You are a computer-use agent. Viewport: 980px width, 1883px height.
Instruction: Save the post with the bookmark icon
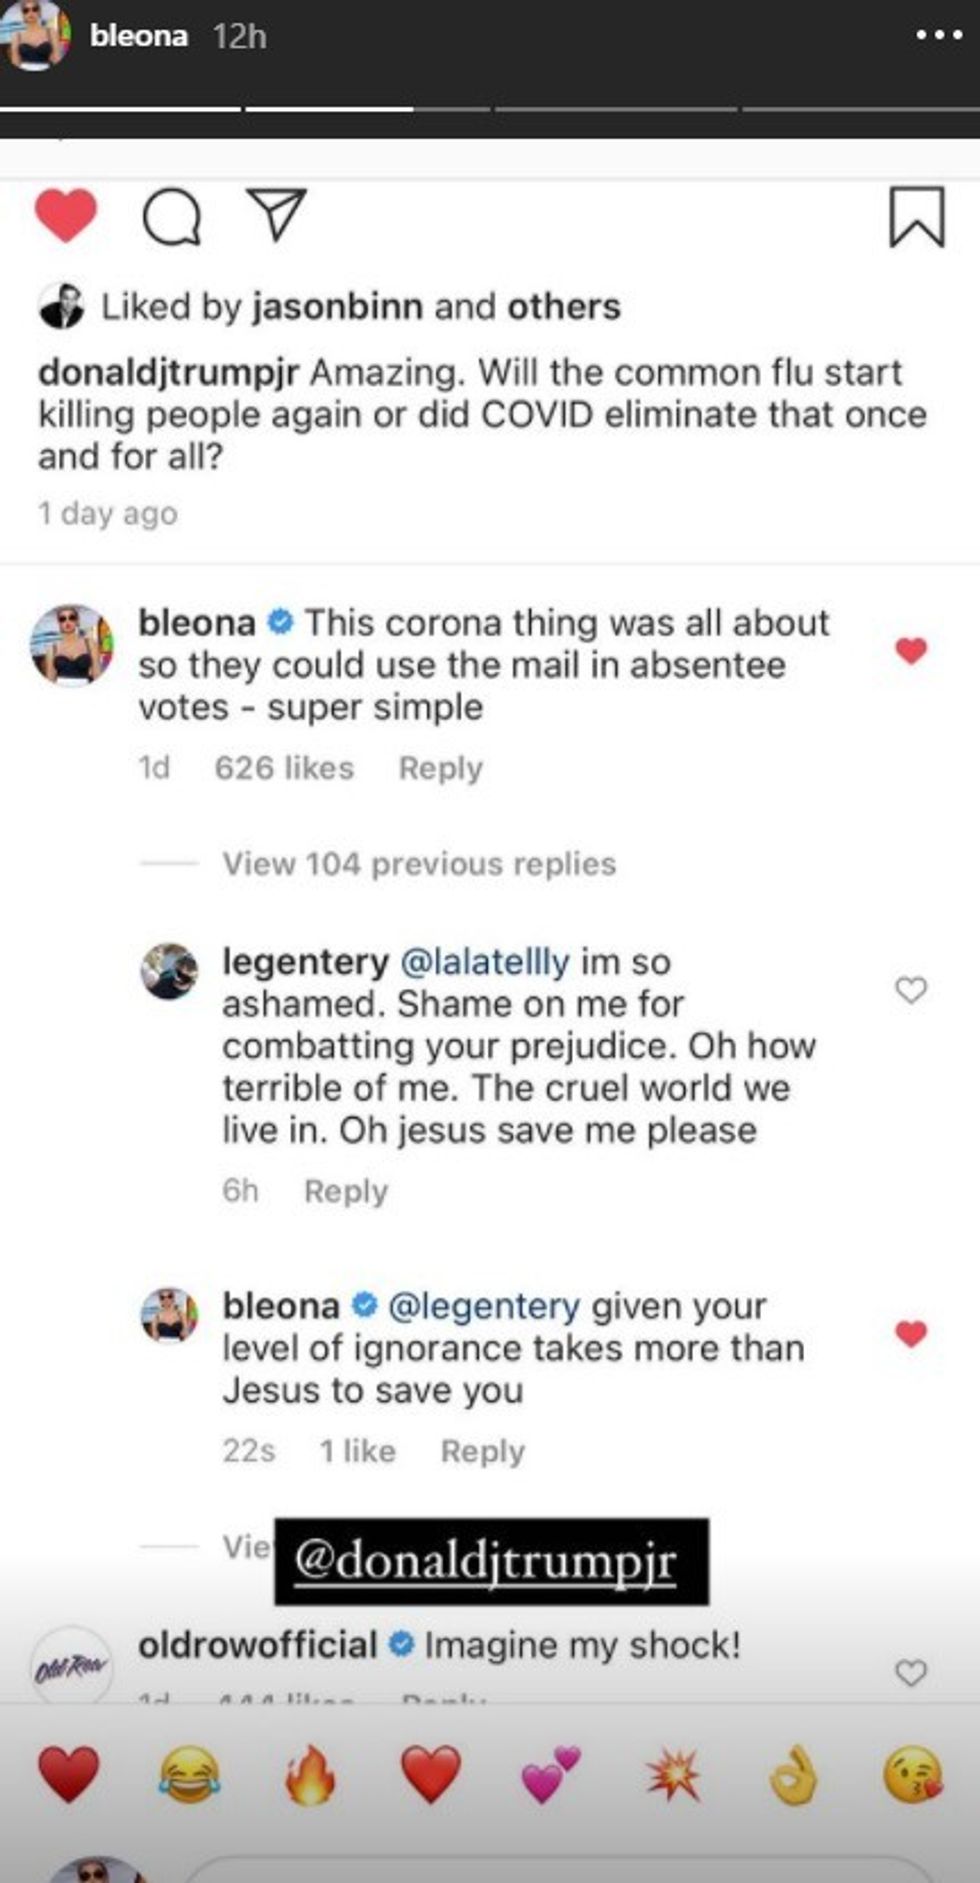(917, 218)
